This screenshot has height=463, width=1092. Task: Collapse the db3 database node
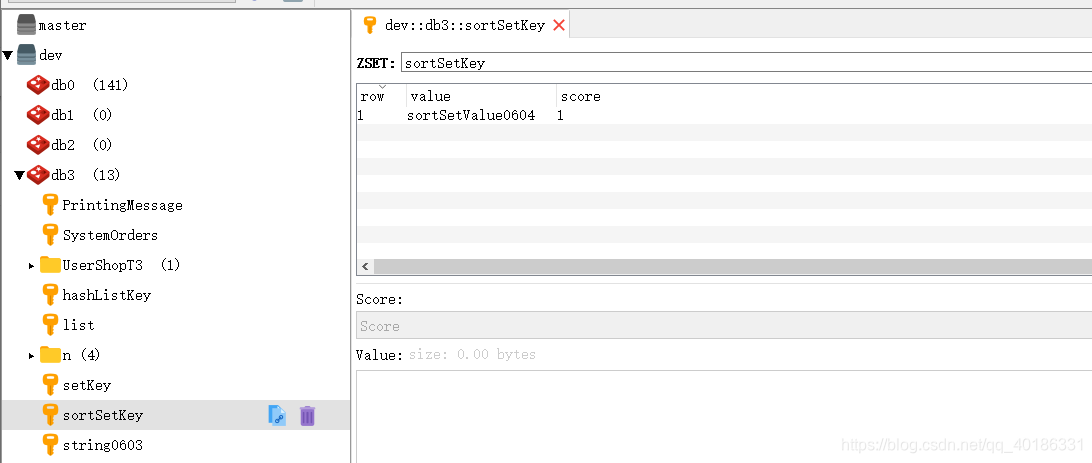pos(20,175)
